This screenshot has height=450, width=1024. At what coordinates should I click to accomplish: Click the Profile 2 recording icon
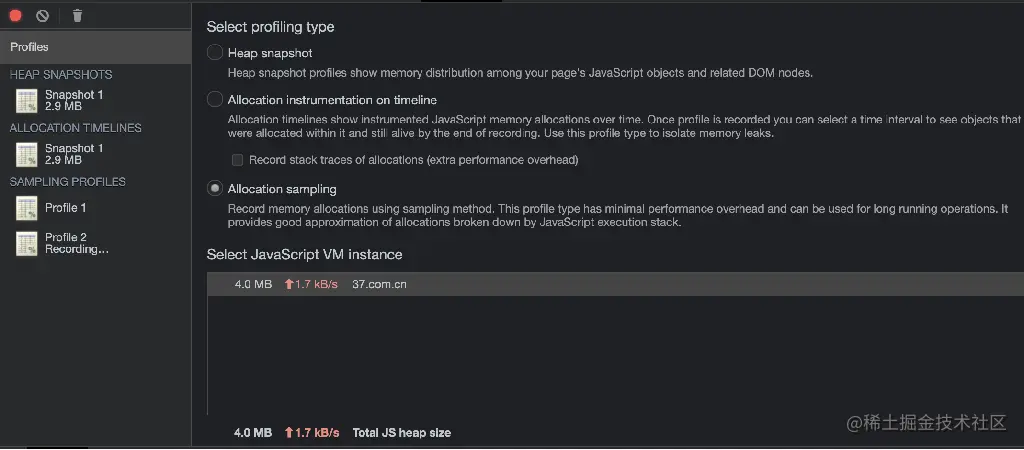click(26, 244)
